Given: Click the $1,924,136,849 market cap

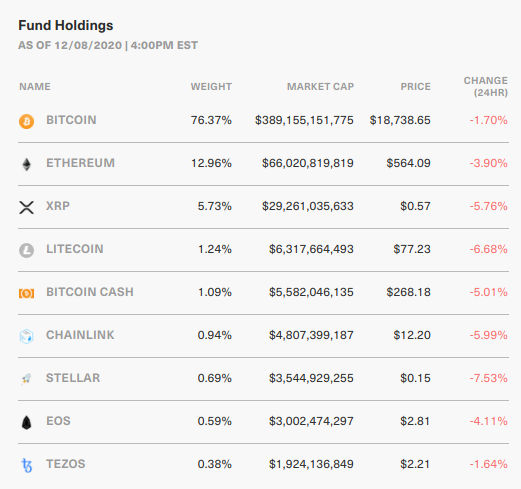Looking at the screenshot, I should pos(311,464).
